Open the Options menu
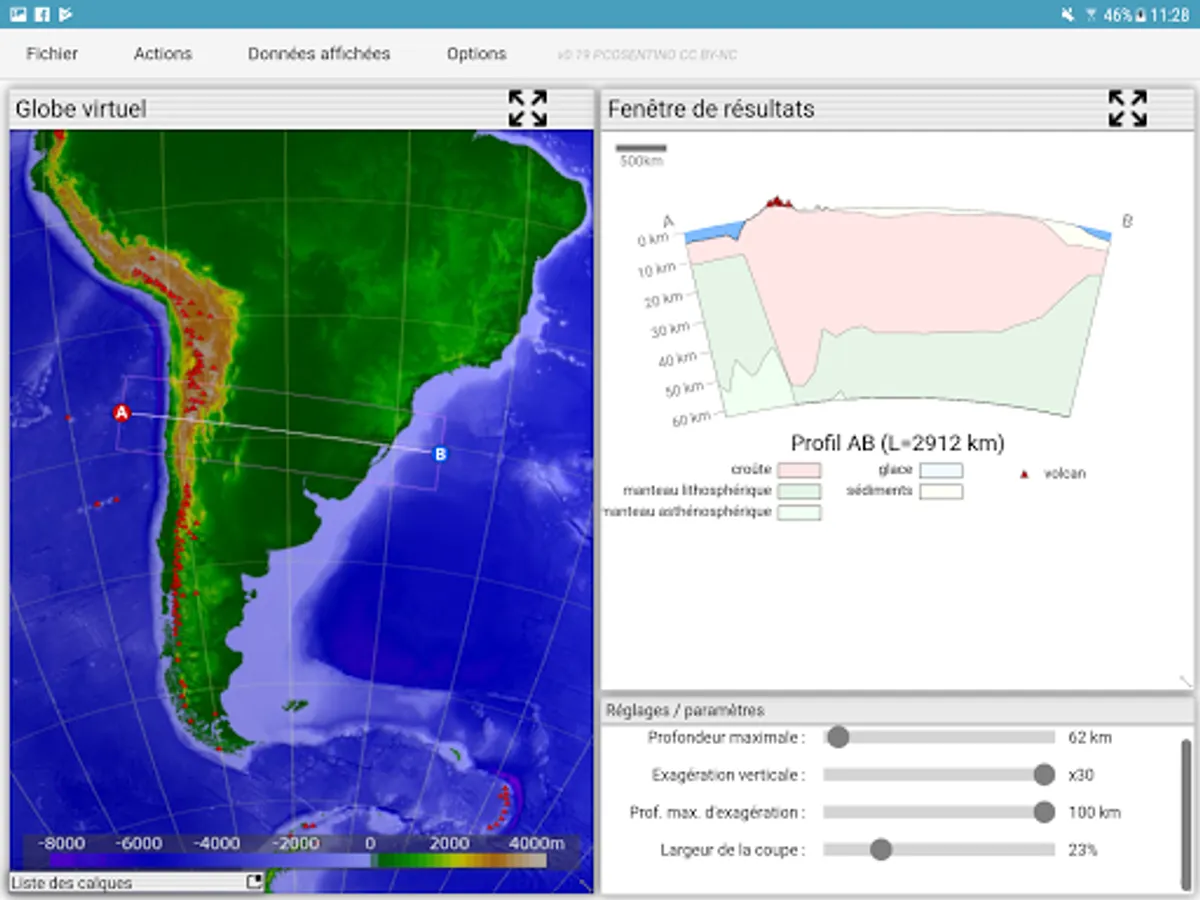The image size is (1200, 900). click(476, 54)
